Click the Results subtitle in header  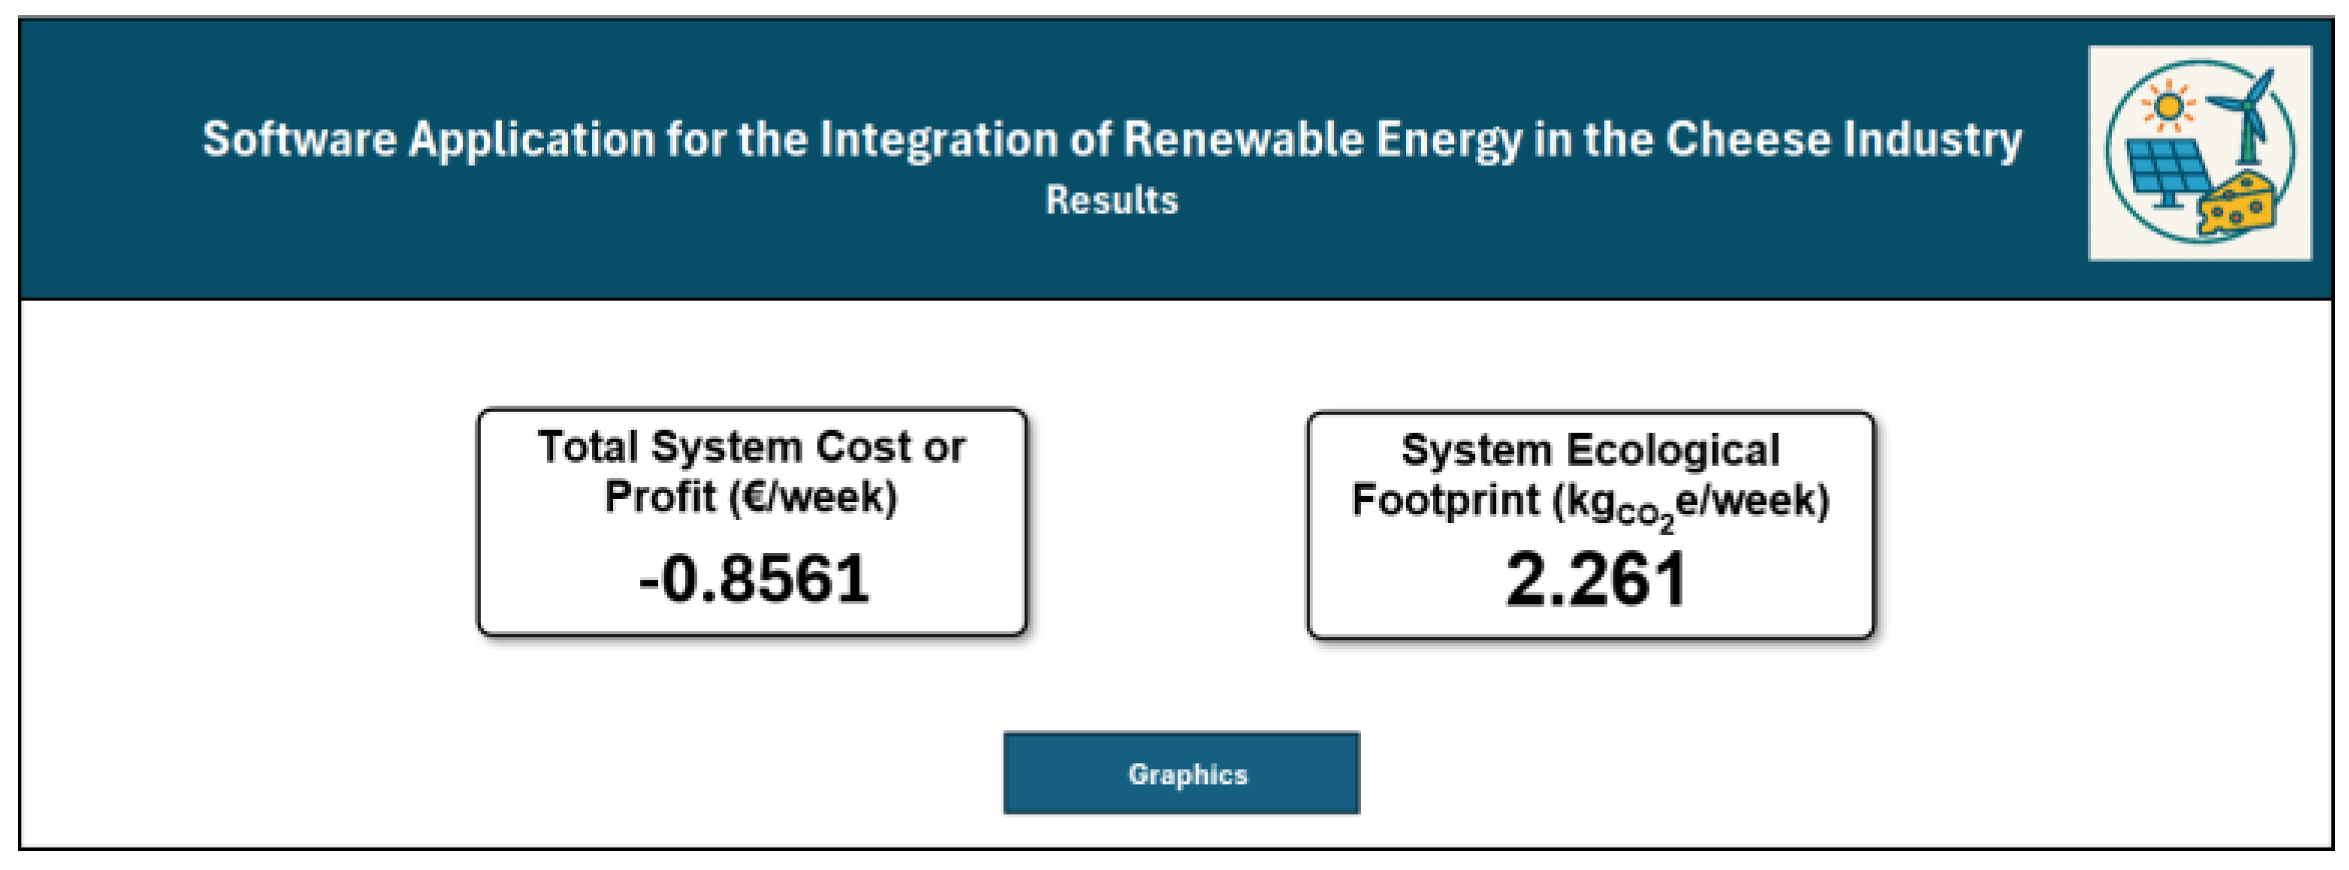point(1112,200)
